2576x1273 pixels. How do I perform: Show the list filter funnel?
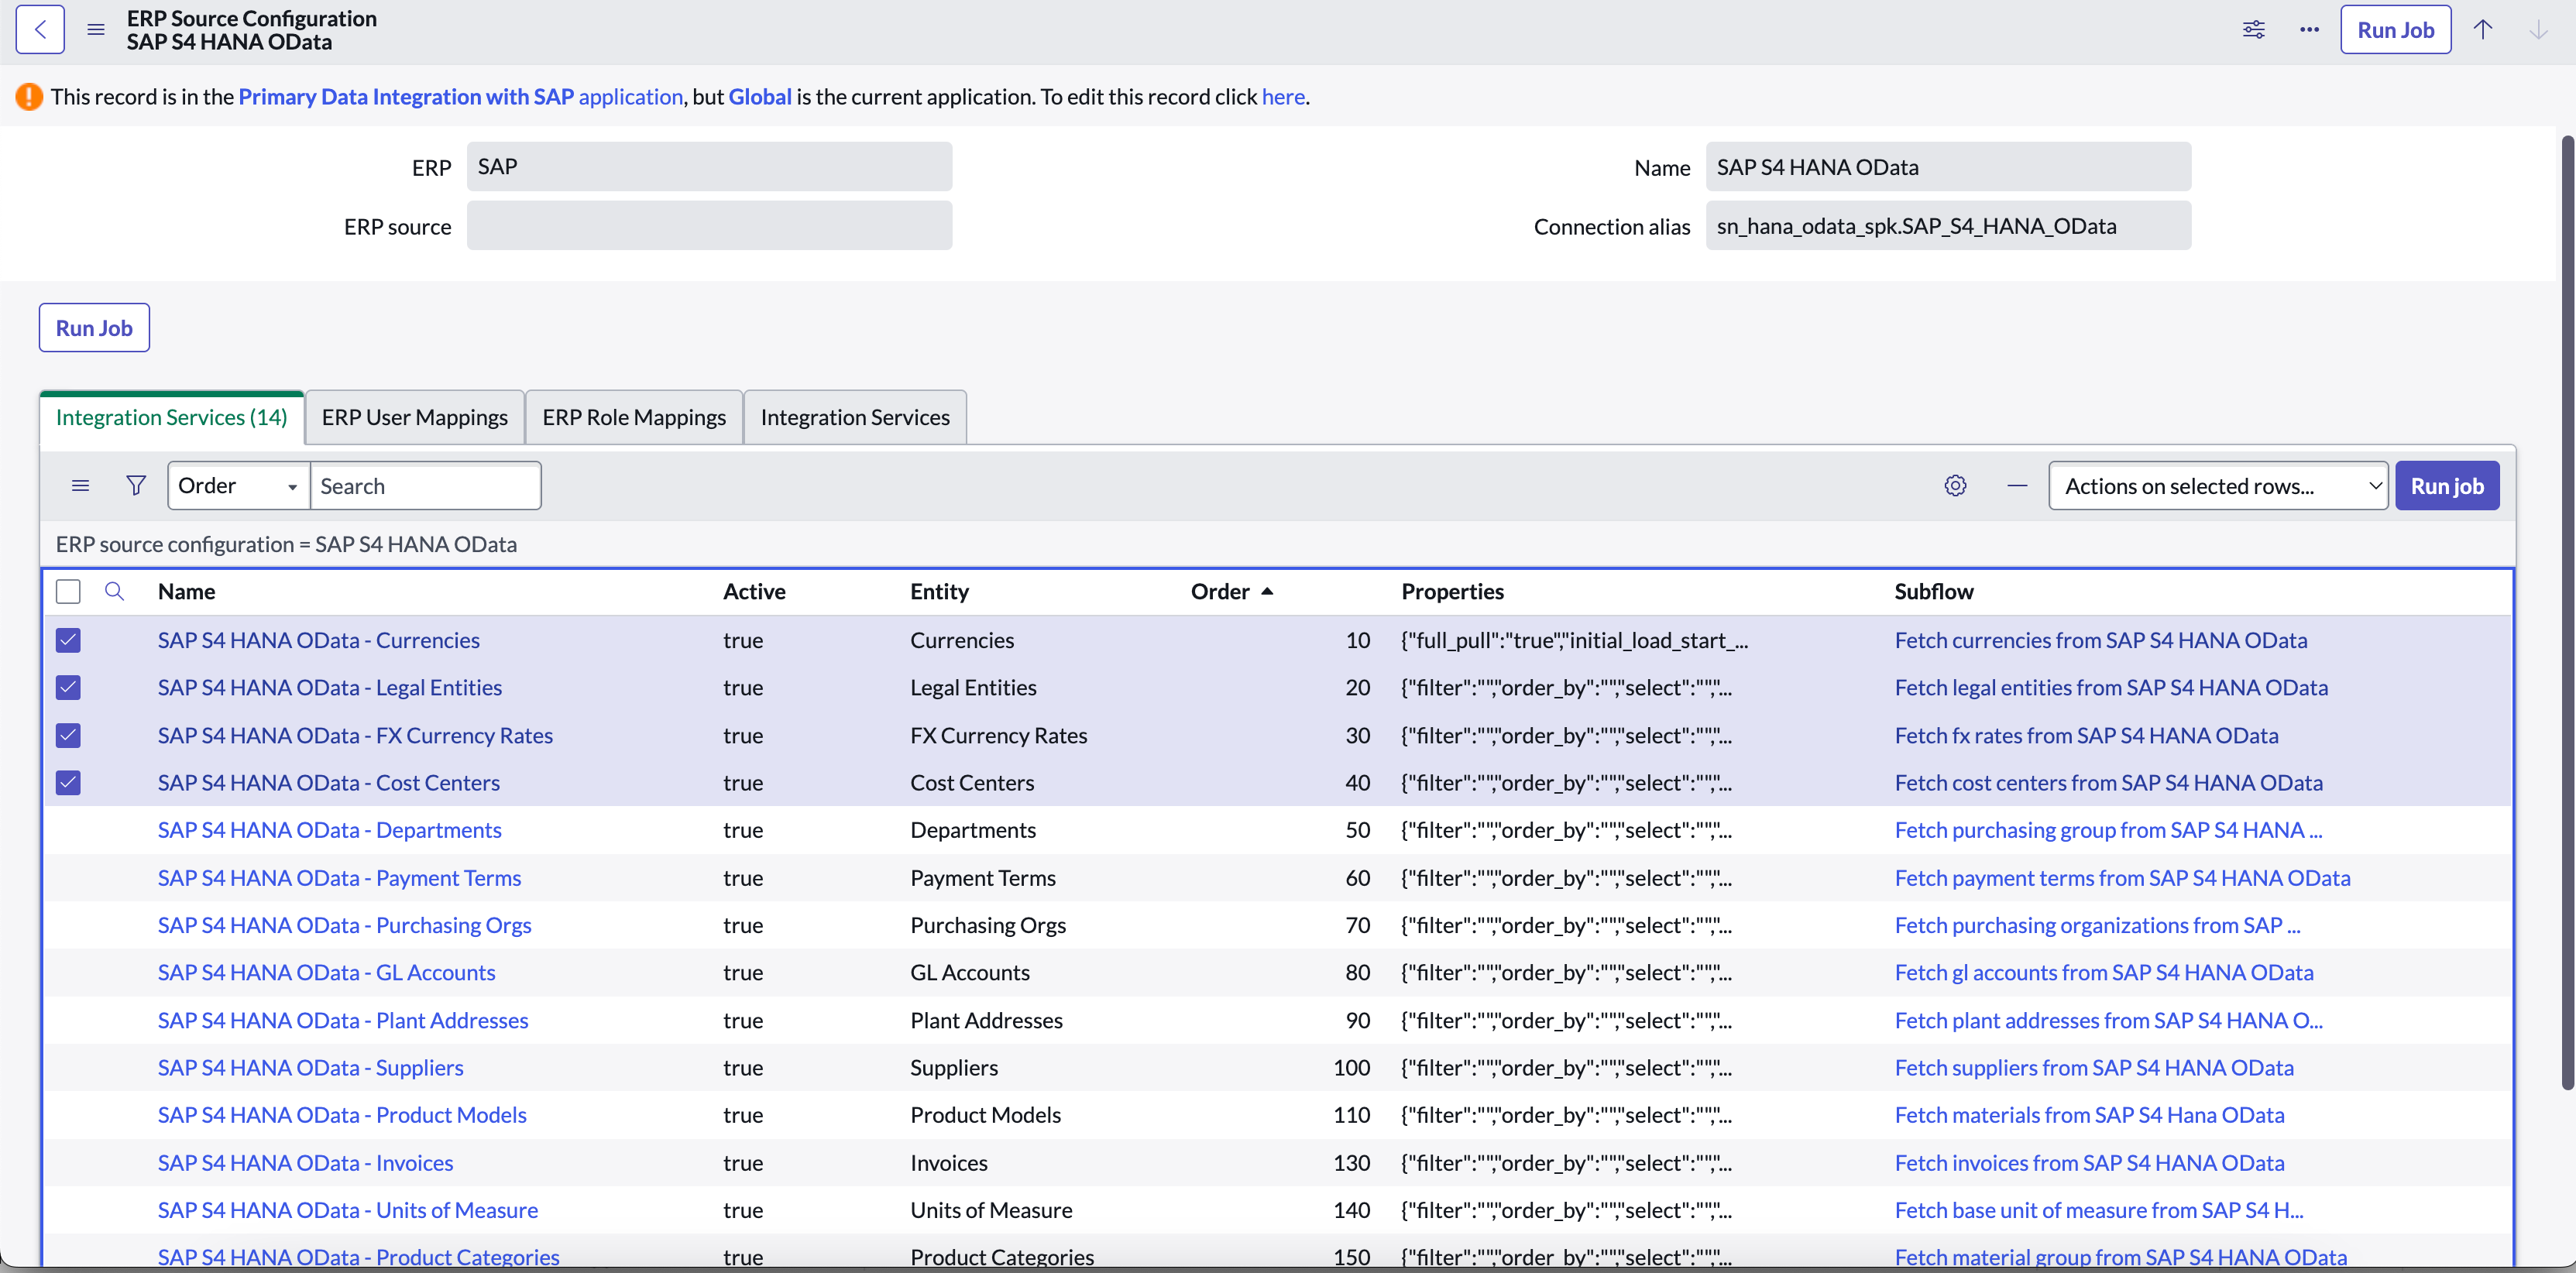click(x=136, y=486)
